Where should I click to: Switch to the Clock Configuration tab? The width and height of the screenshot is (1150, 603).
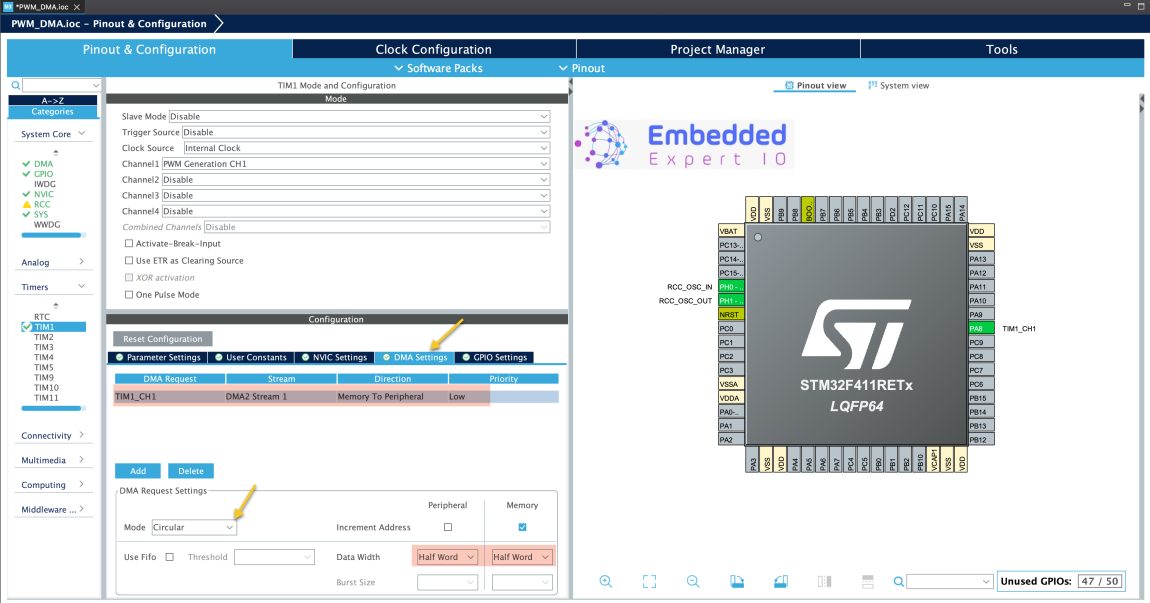pos(434,48)
